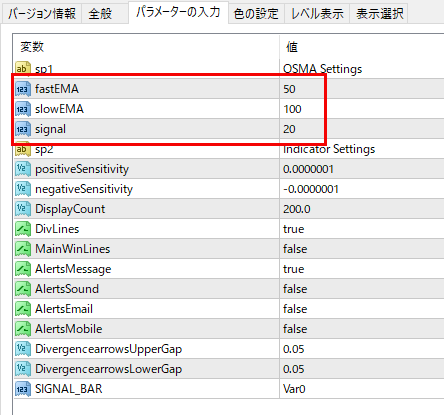Select the MainWinLines variable name
Image resolution: width=444 pixels, height=415 pixels.
pyautogui.click(x=73, y=249)
